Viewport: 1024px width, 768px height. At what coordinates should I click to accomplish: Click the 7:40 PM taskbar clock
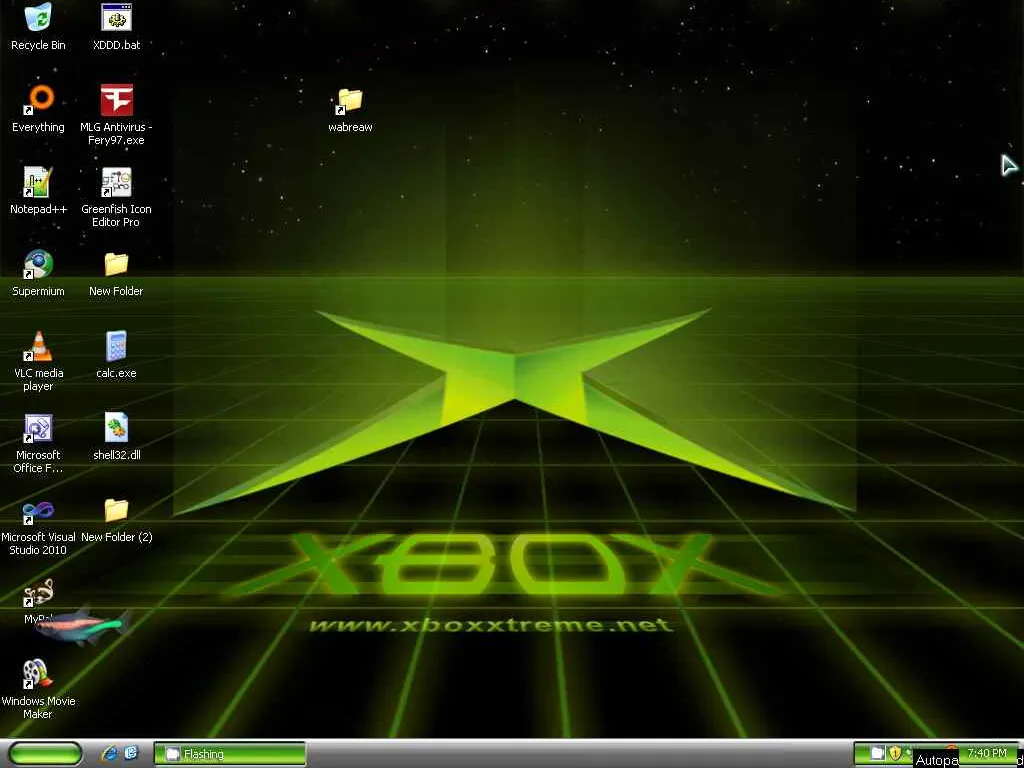pos(987,754)
